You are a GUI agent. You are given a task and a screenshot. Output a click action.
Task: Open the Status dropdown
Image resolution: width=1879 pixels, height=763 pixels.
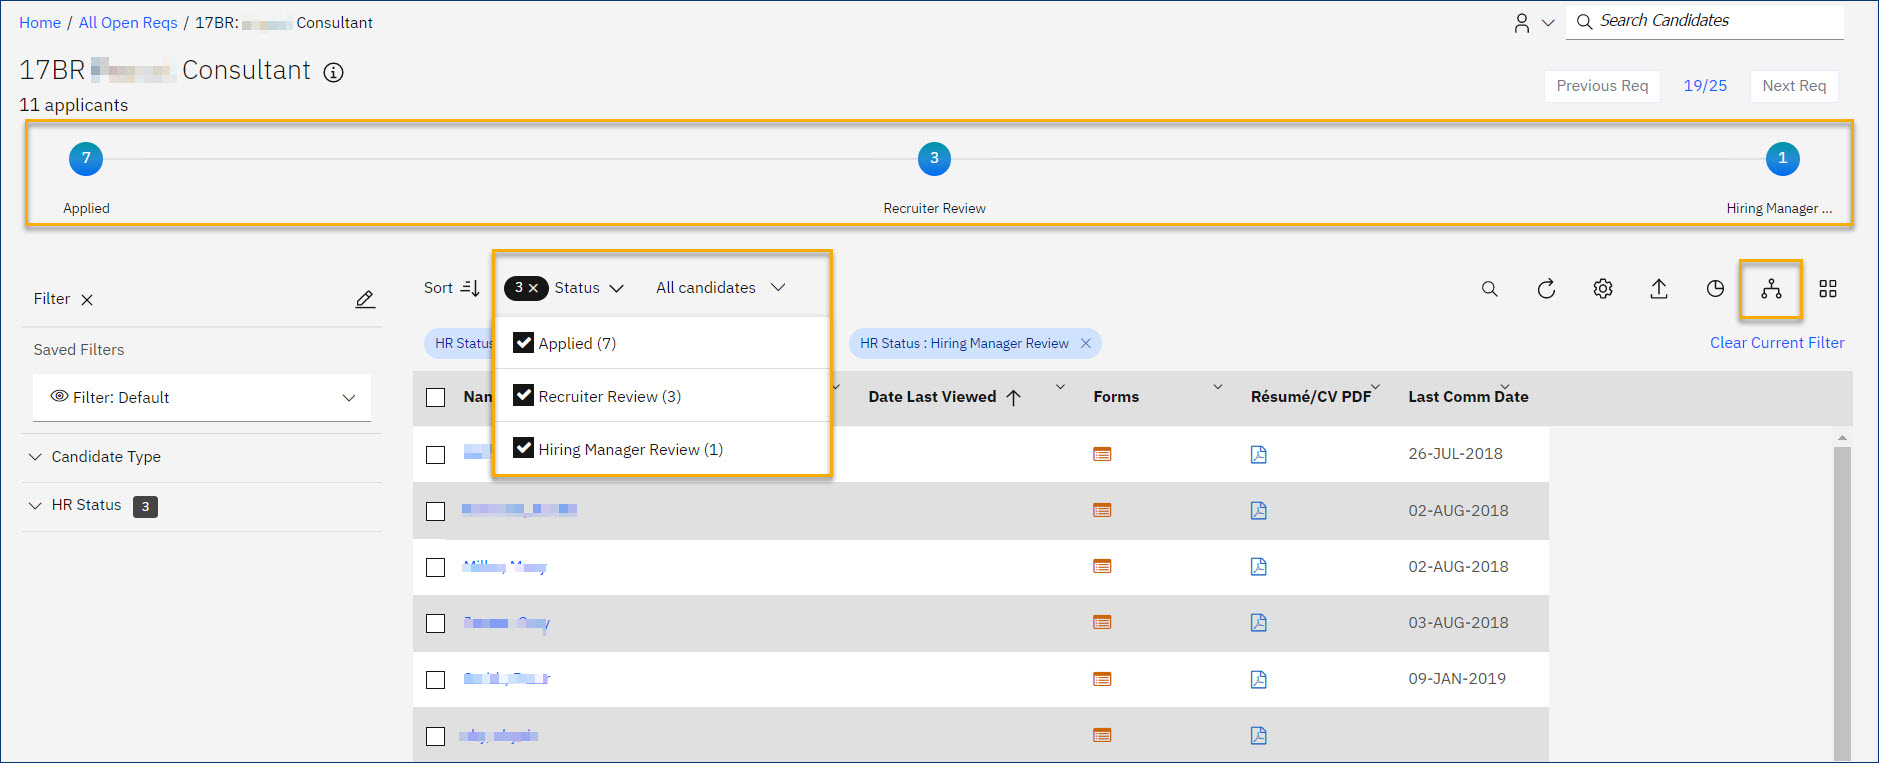tap(589, 288)
